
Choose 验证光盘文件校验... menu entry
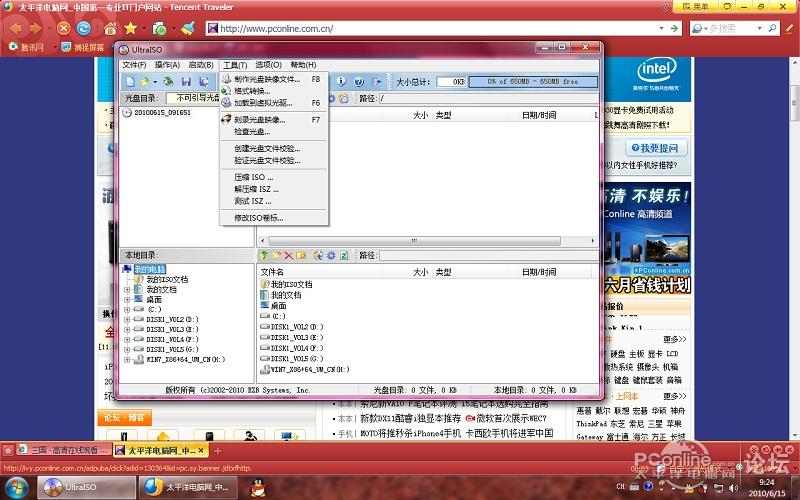[274, 160]
